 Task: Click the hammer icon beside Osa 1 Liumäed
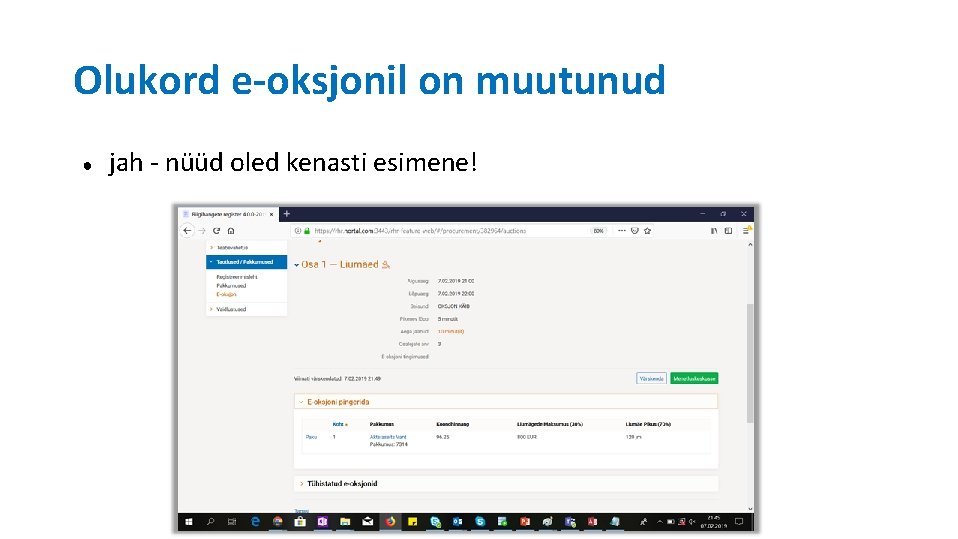pyautogui.click(x=386, y=265)
